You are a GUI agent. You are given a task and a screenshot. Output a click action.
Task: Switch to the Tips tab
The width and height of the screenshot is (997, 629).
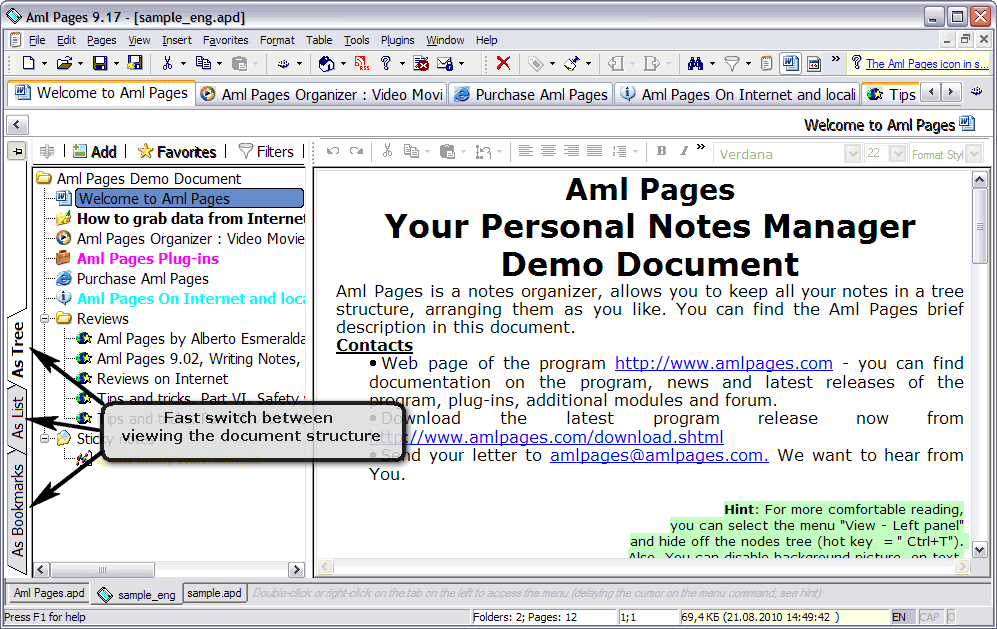(892, 95)
